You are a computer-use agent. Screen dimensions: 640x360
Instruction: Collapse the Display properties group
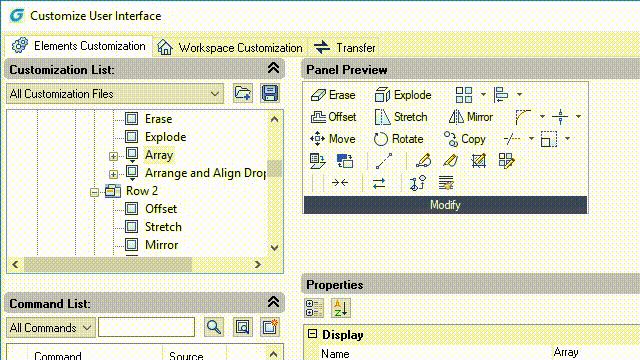click(312, 334)
